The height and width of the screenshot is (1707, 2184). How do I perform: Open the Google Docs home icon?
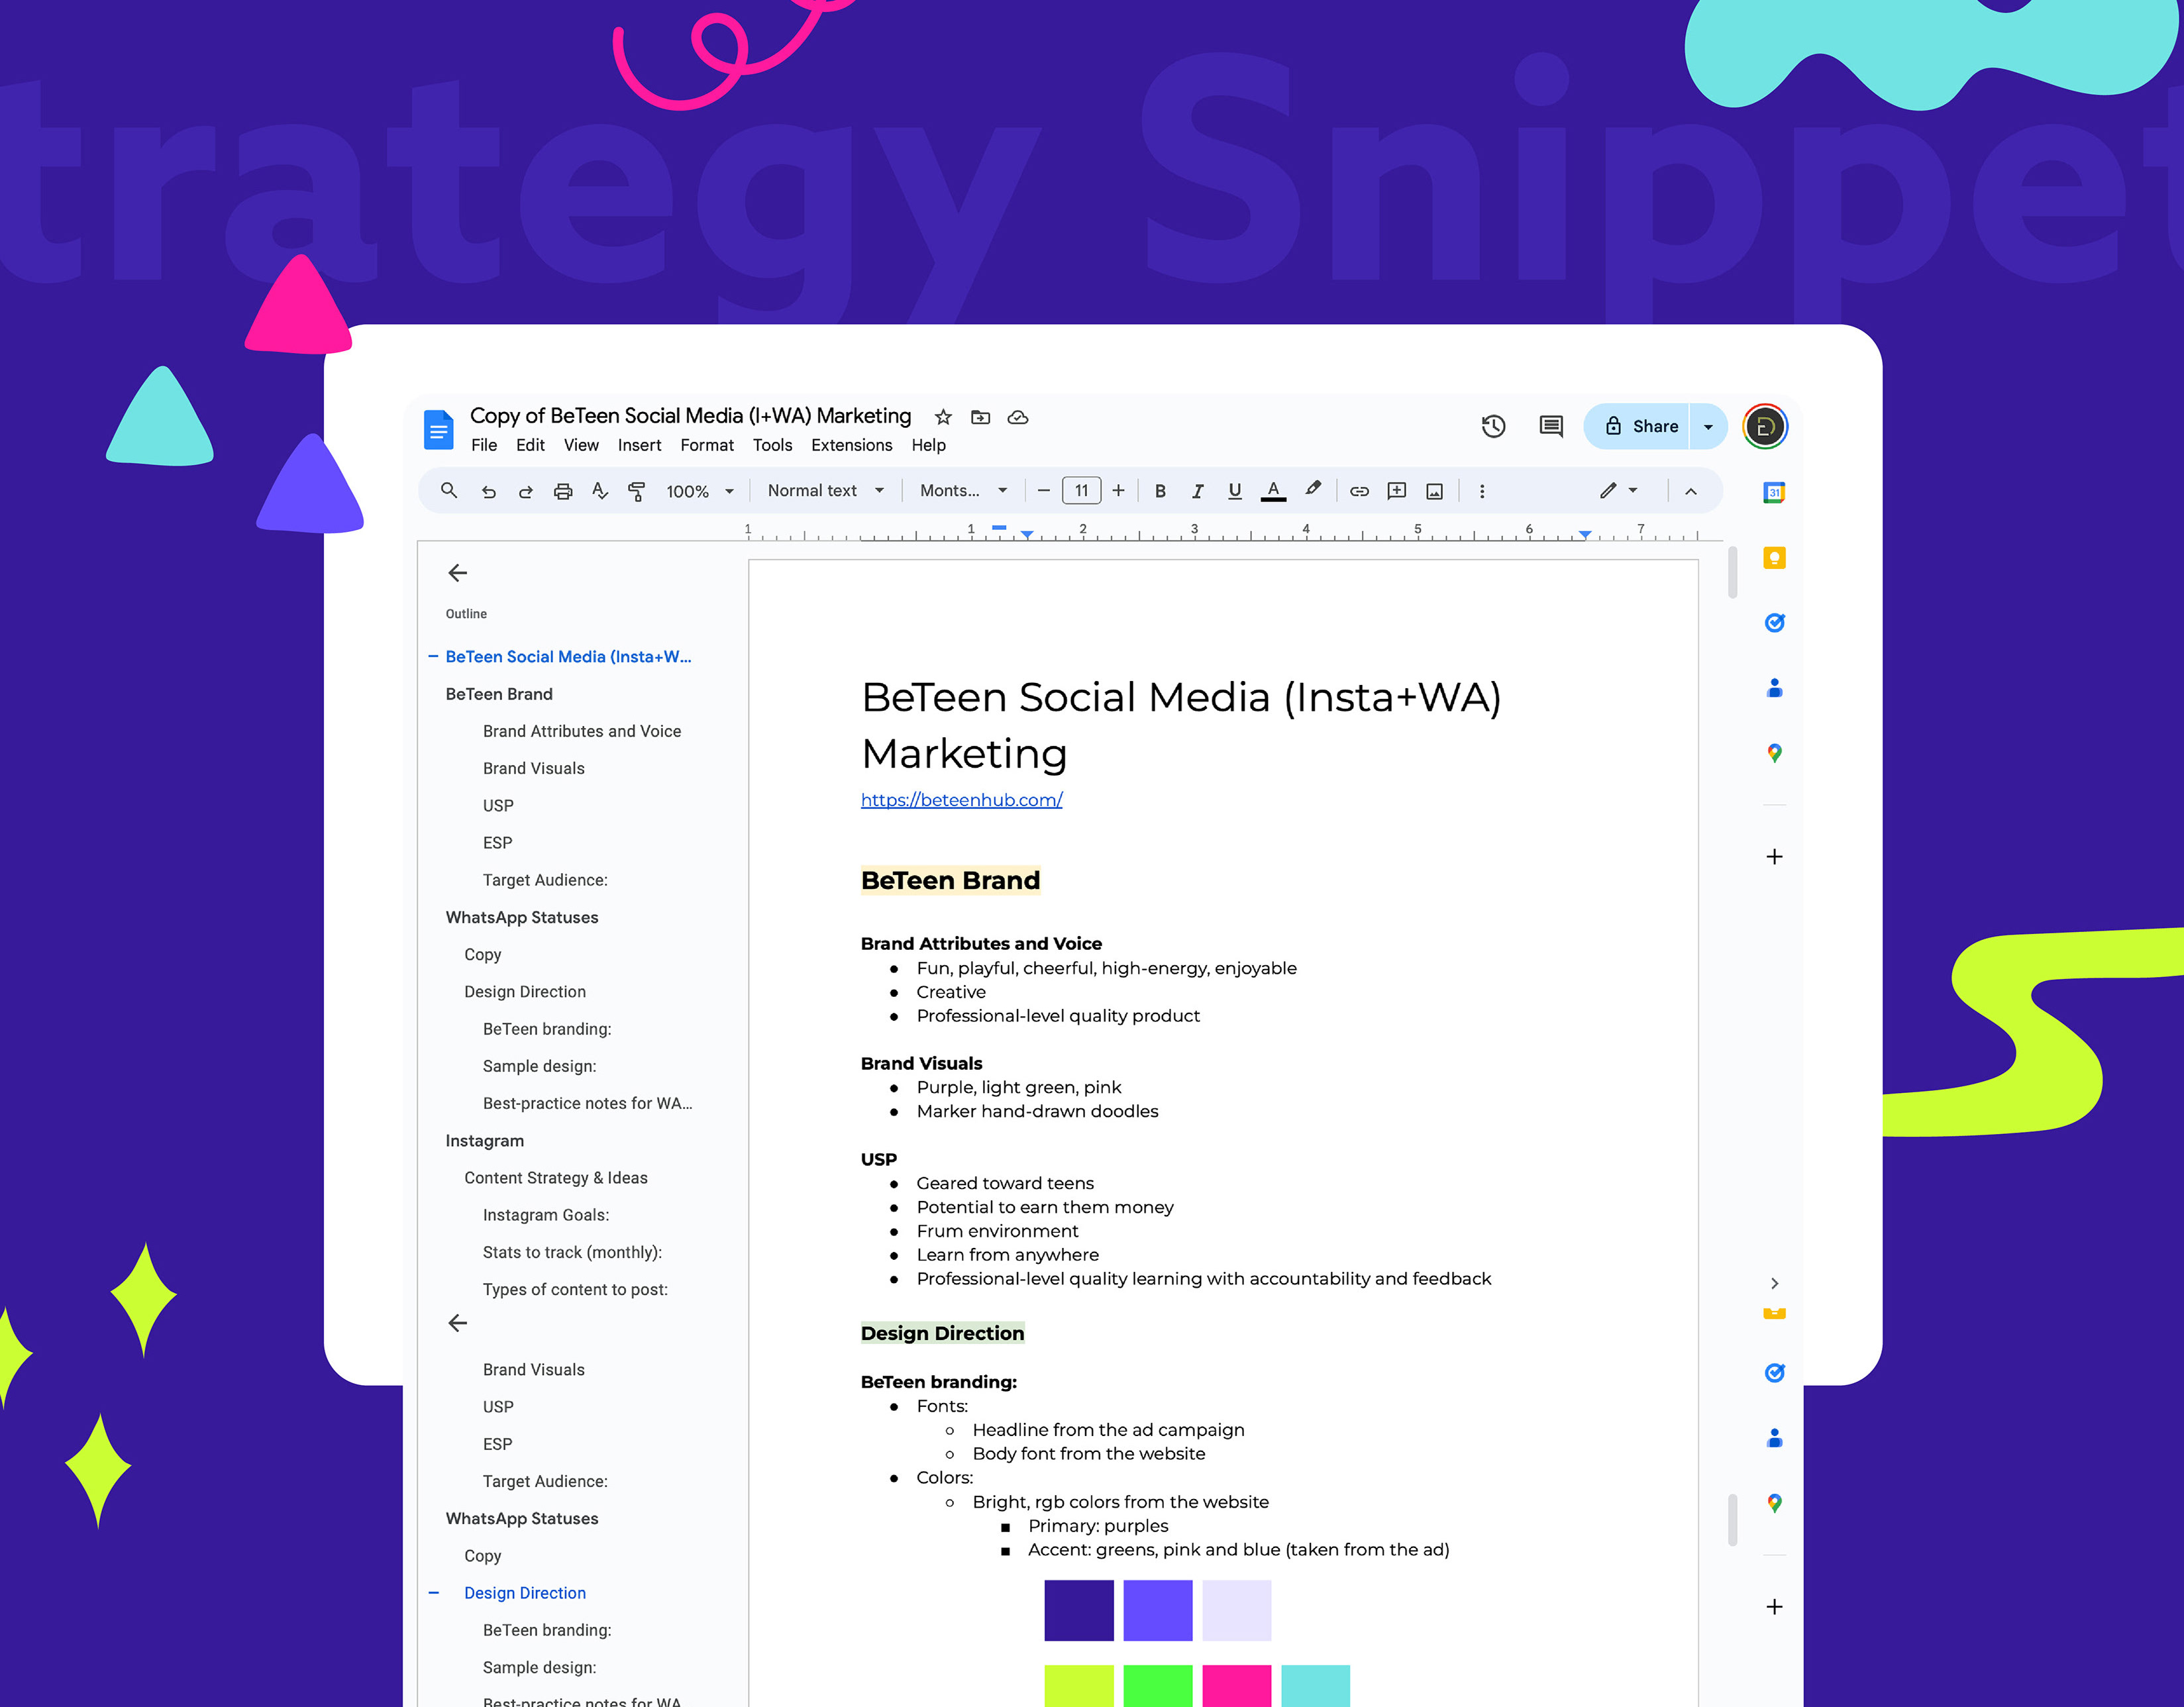pos(438,429)
